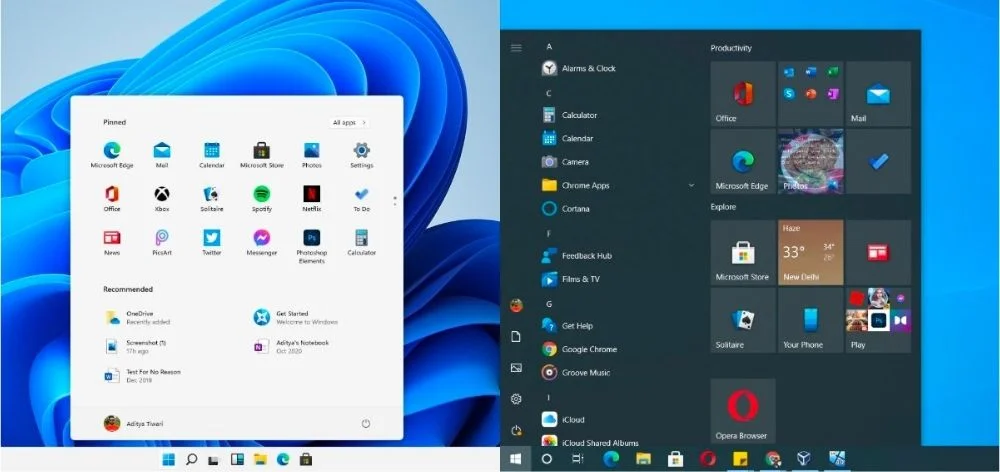Click the Office tile in Productivity
The width and height of the screenshot is (1000, 472).
tap(743, 94)
